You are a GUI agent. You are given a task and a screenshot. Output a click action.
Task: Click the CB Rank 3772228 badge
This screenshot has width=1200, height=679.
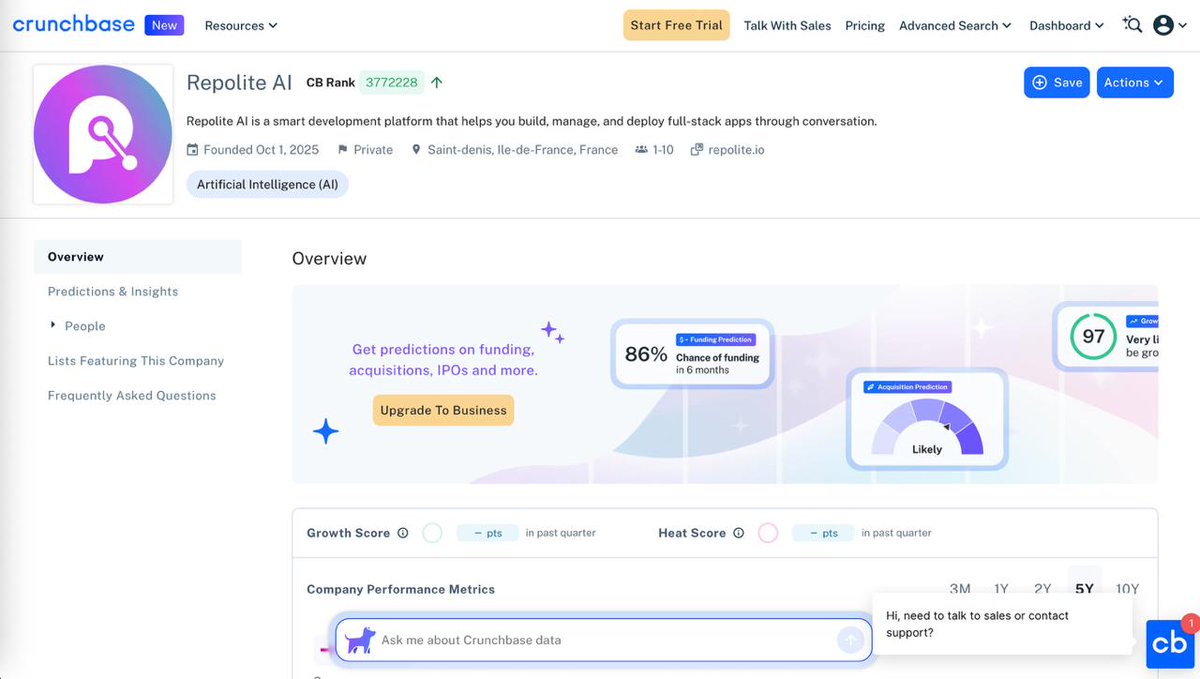392,82
